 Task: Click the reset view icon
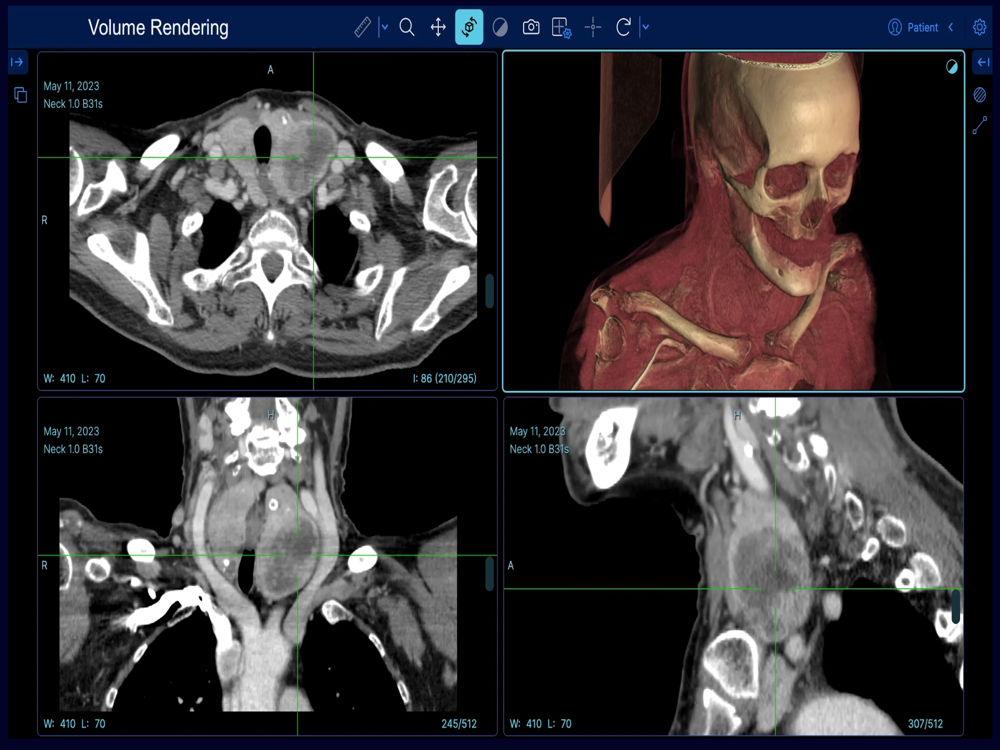[623, 27]
